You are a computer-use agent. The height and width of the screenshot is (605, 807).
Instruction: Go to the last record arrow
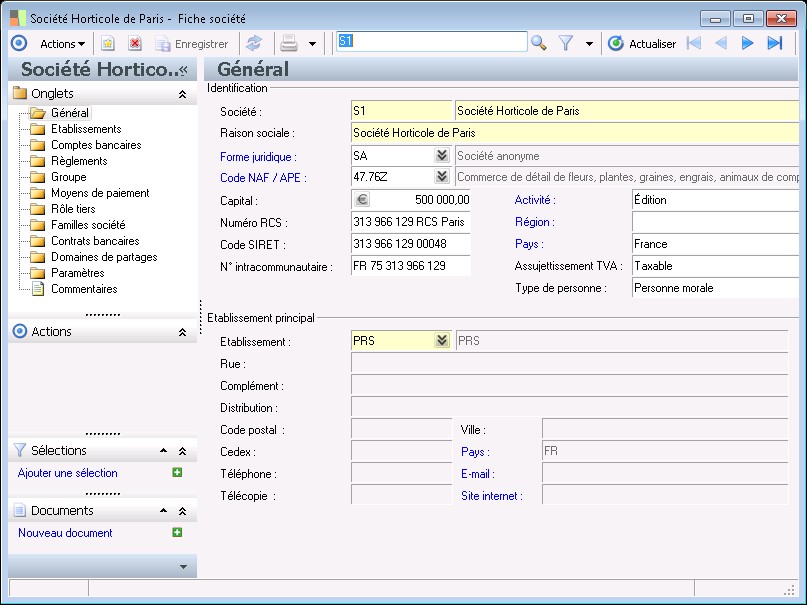tap(774, 43)
